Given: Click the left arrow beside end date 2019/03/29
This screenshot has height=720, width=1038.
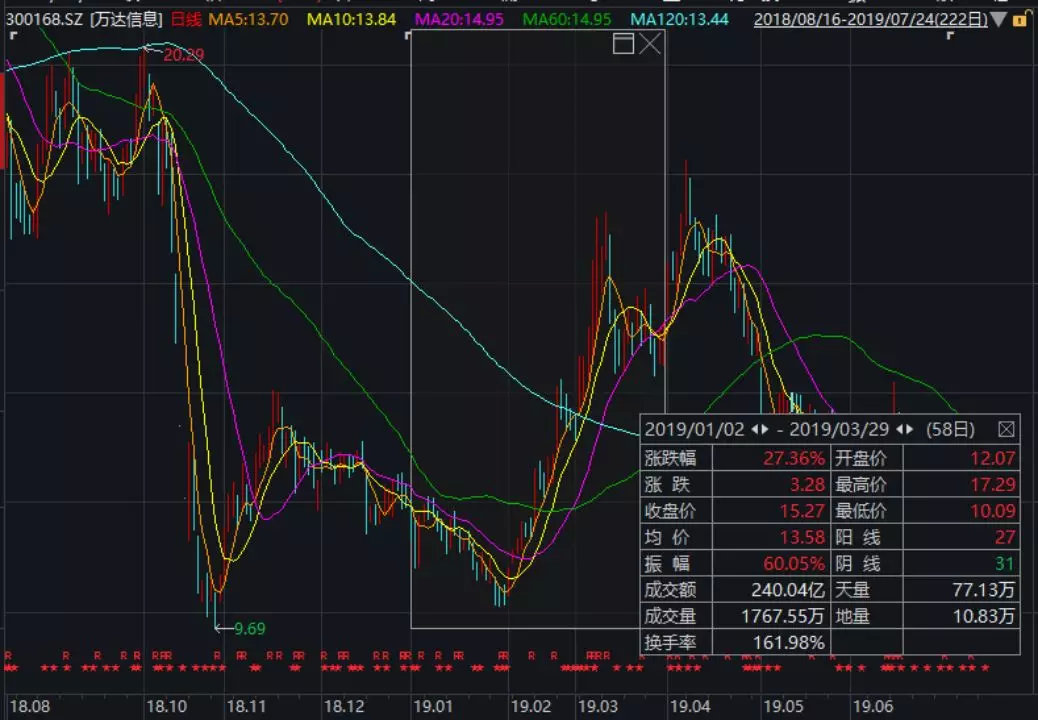Looking at the screenshot, I should [899, 429].
